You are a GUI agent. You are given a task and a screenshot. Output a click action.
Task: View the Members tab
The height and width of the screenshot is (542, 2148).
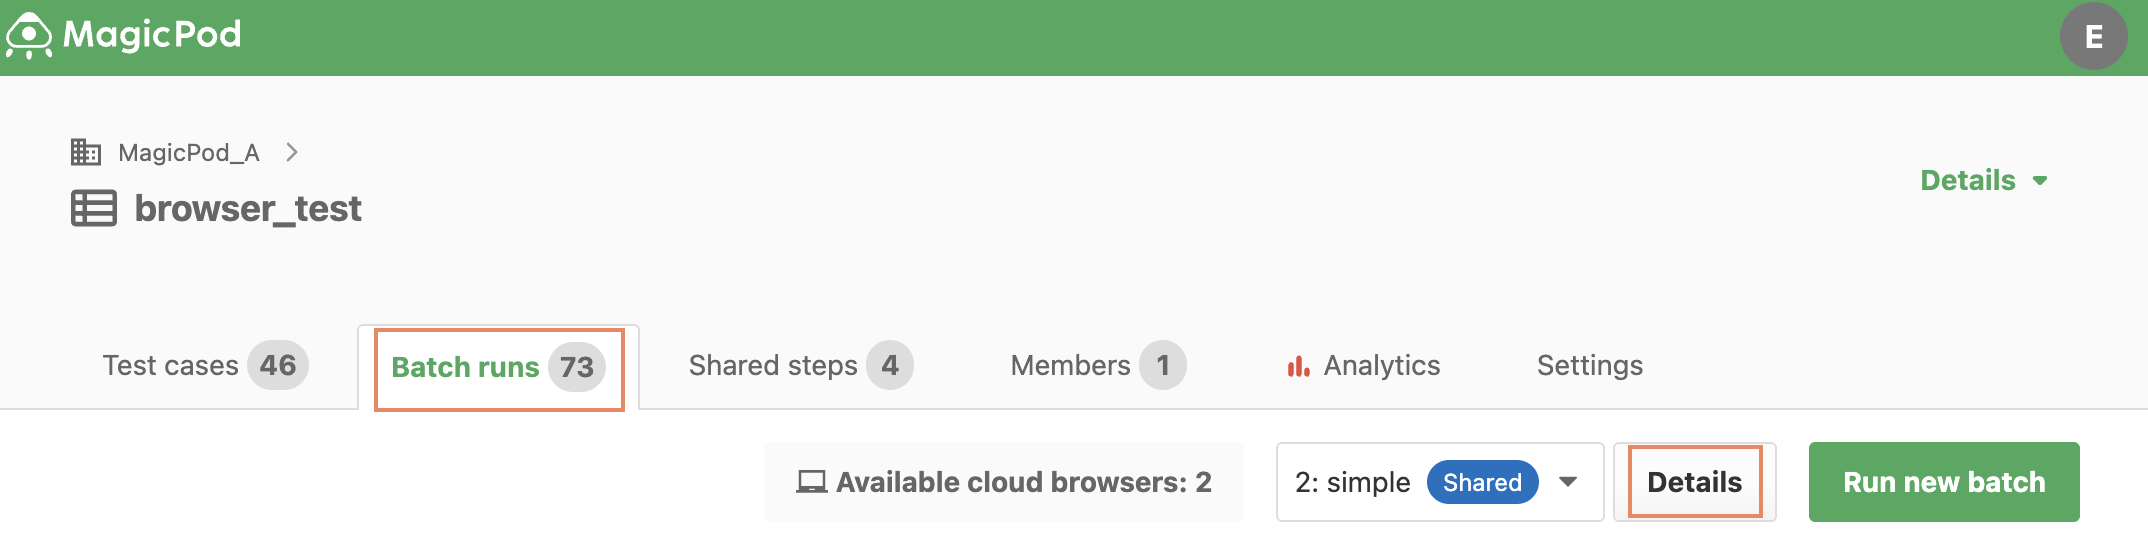coord(1098,365)
